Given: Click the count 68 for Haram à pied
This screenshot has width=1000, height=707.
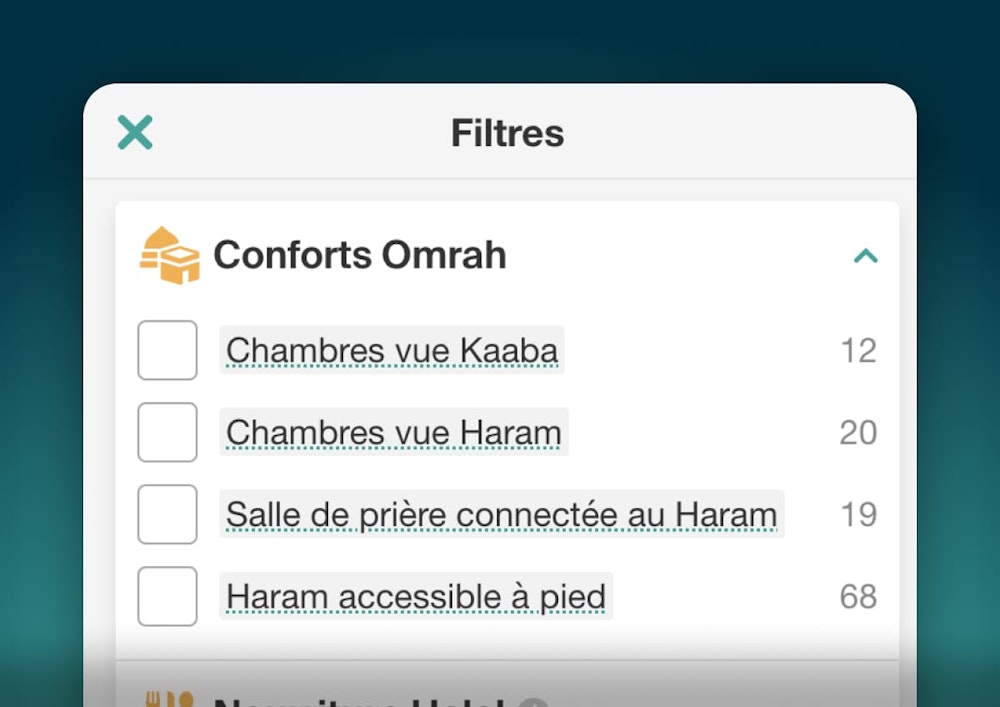Looking at the screenshot, I should [858, 596].
